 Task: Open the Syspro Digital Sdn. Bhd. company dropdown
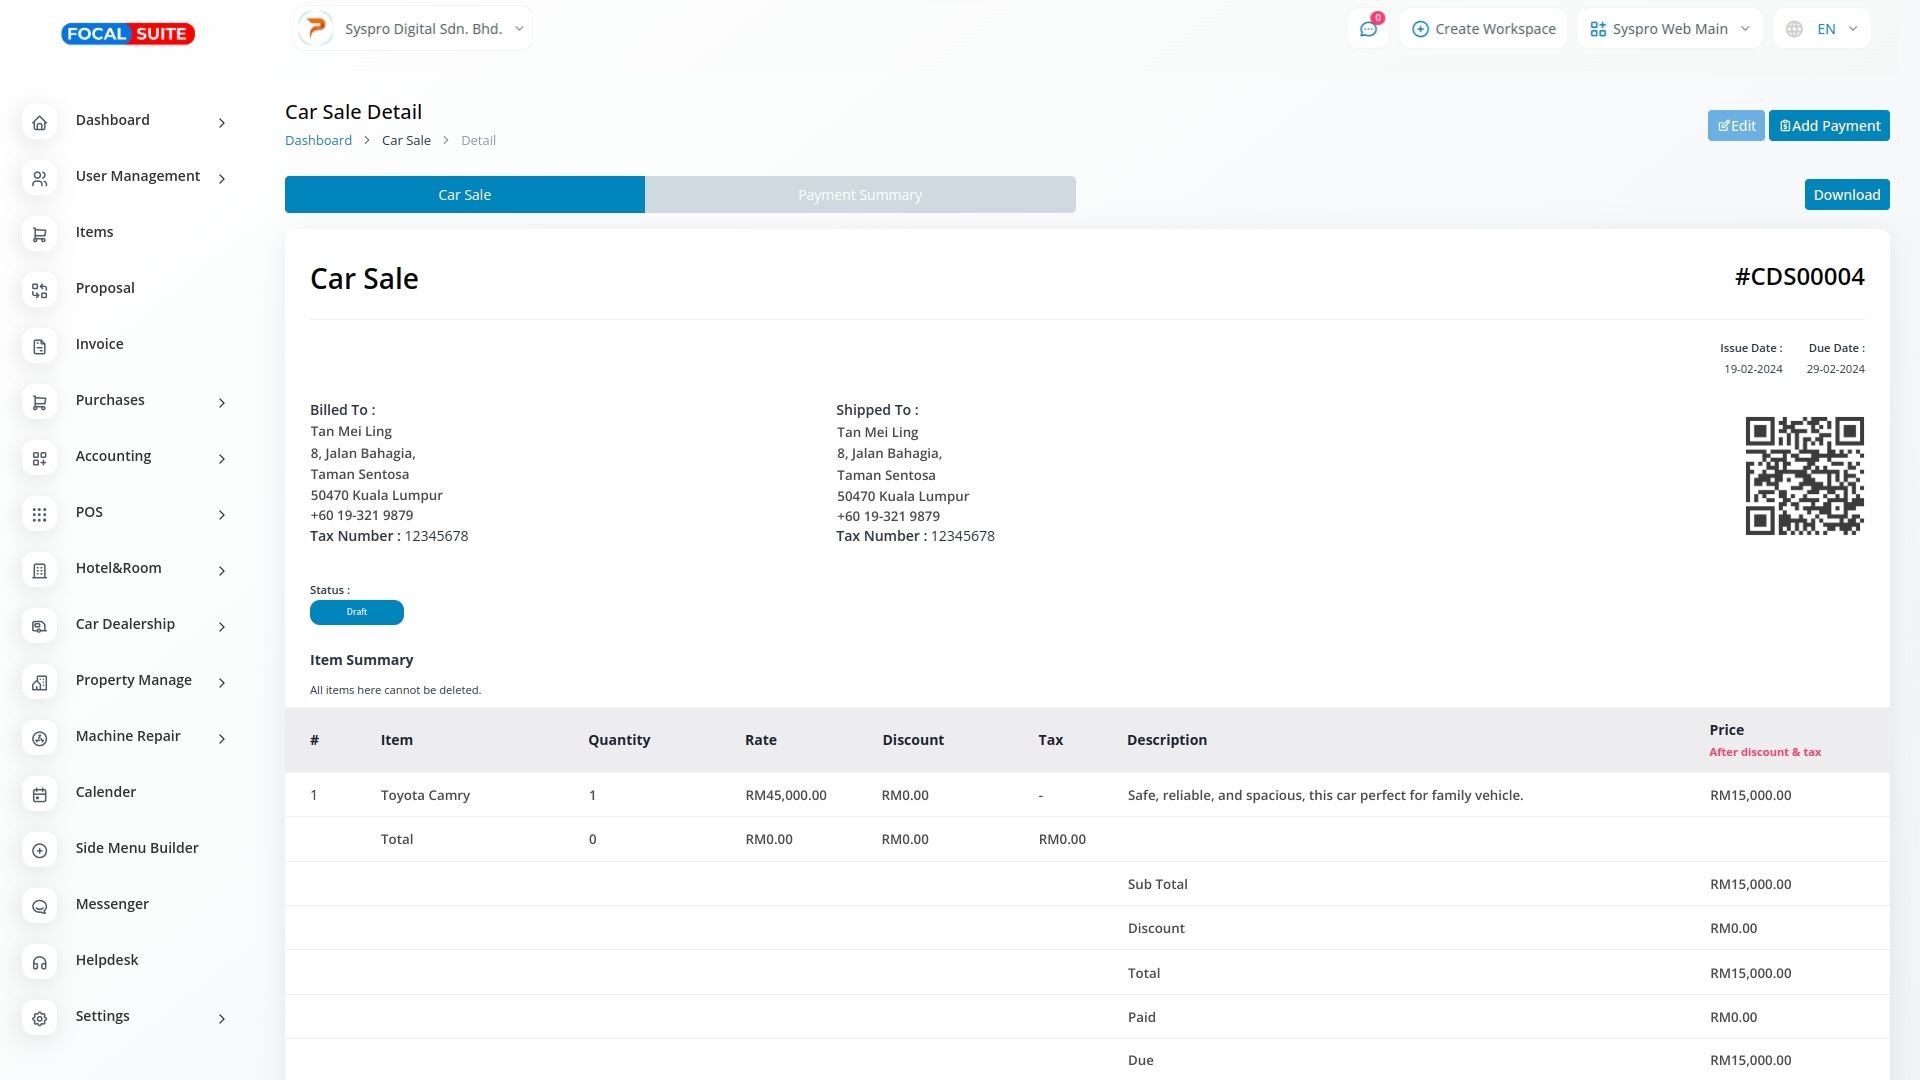(x=413, y=29)
